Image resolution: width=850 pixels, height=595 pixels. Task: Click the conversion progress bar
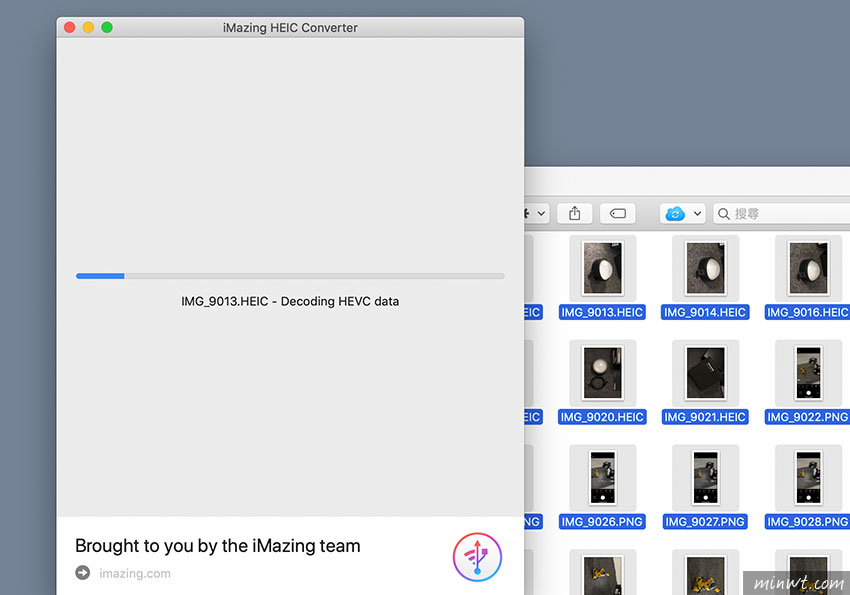(290, 276)
